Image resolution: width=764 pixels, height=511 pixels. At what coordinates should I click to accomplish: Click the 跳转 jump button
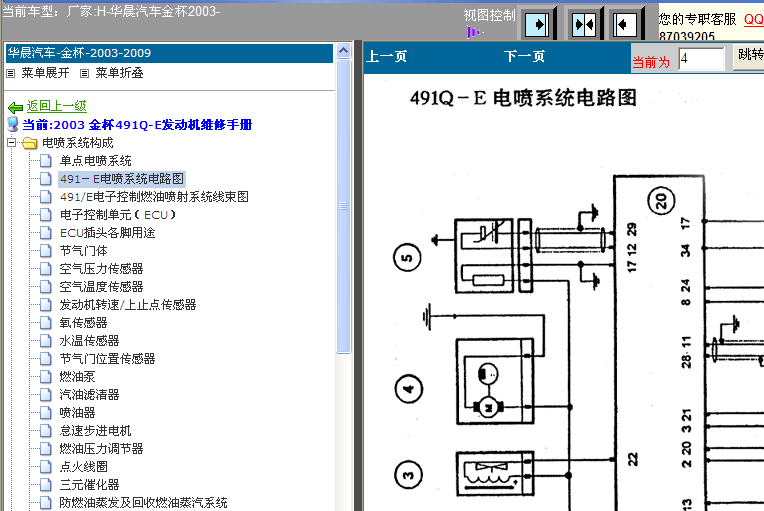pos(749,55)
